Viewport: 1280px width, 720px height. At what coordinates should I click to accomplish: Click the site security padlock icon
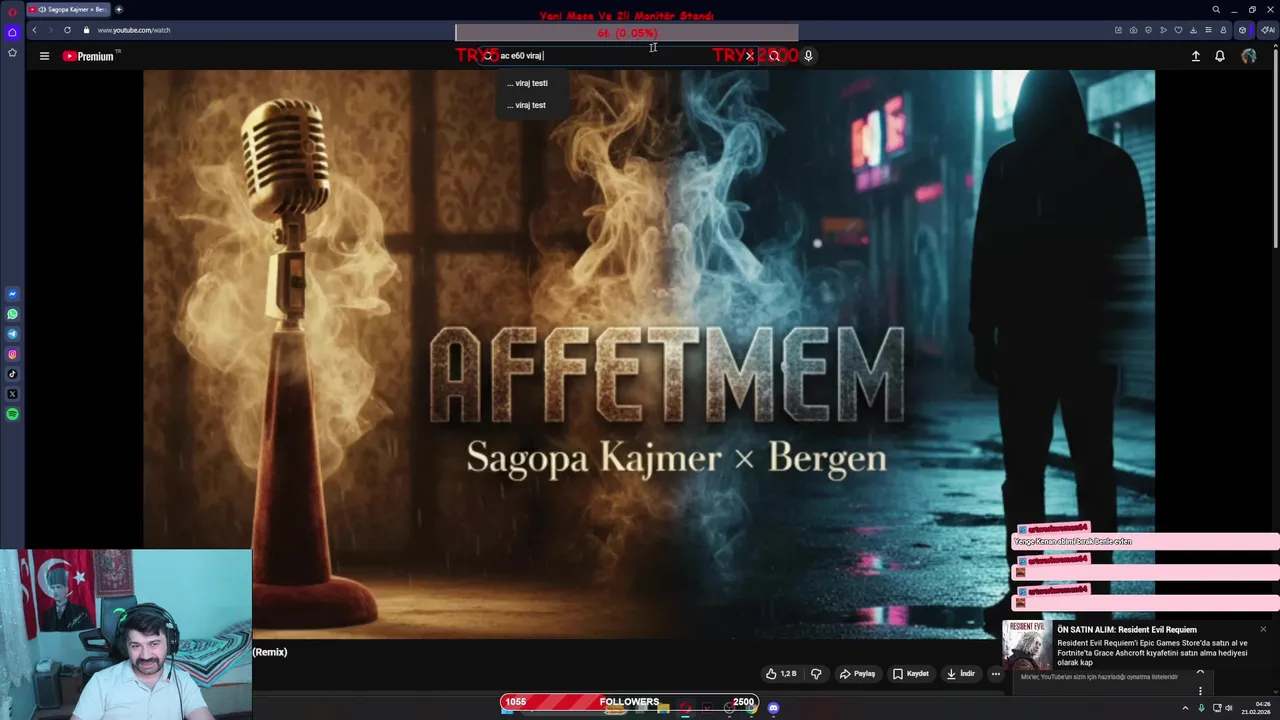[x=86, y=30]
